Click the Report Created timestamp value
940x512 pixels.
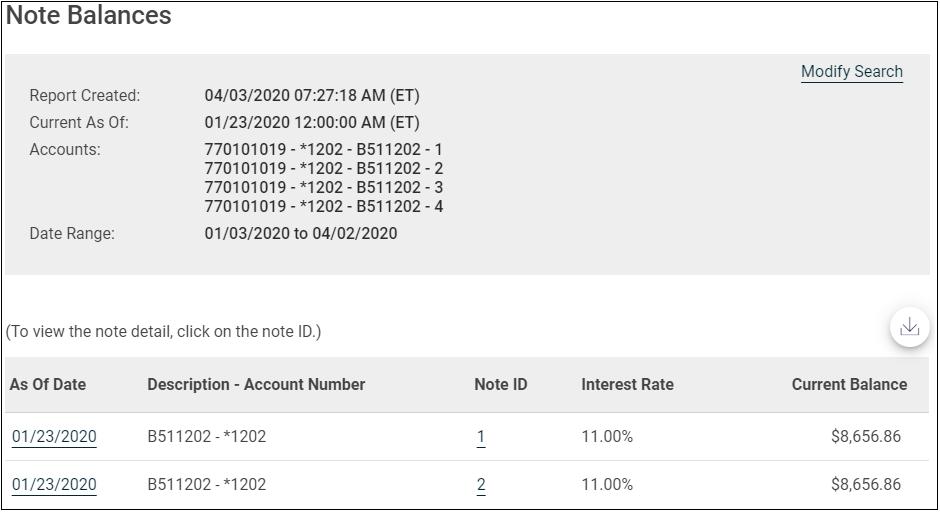click(312, 96)
